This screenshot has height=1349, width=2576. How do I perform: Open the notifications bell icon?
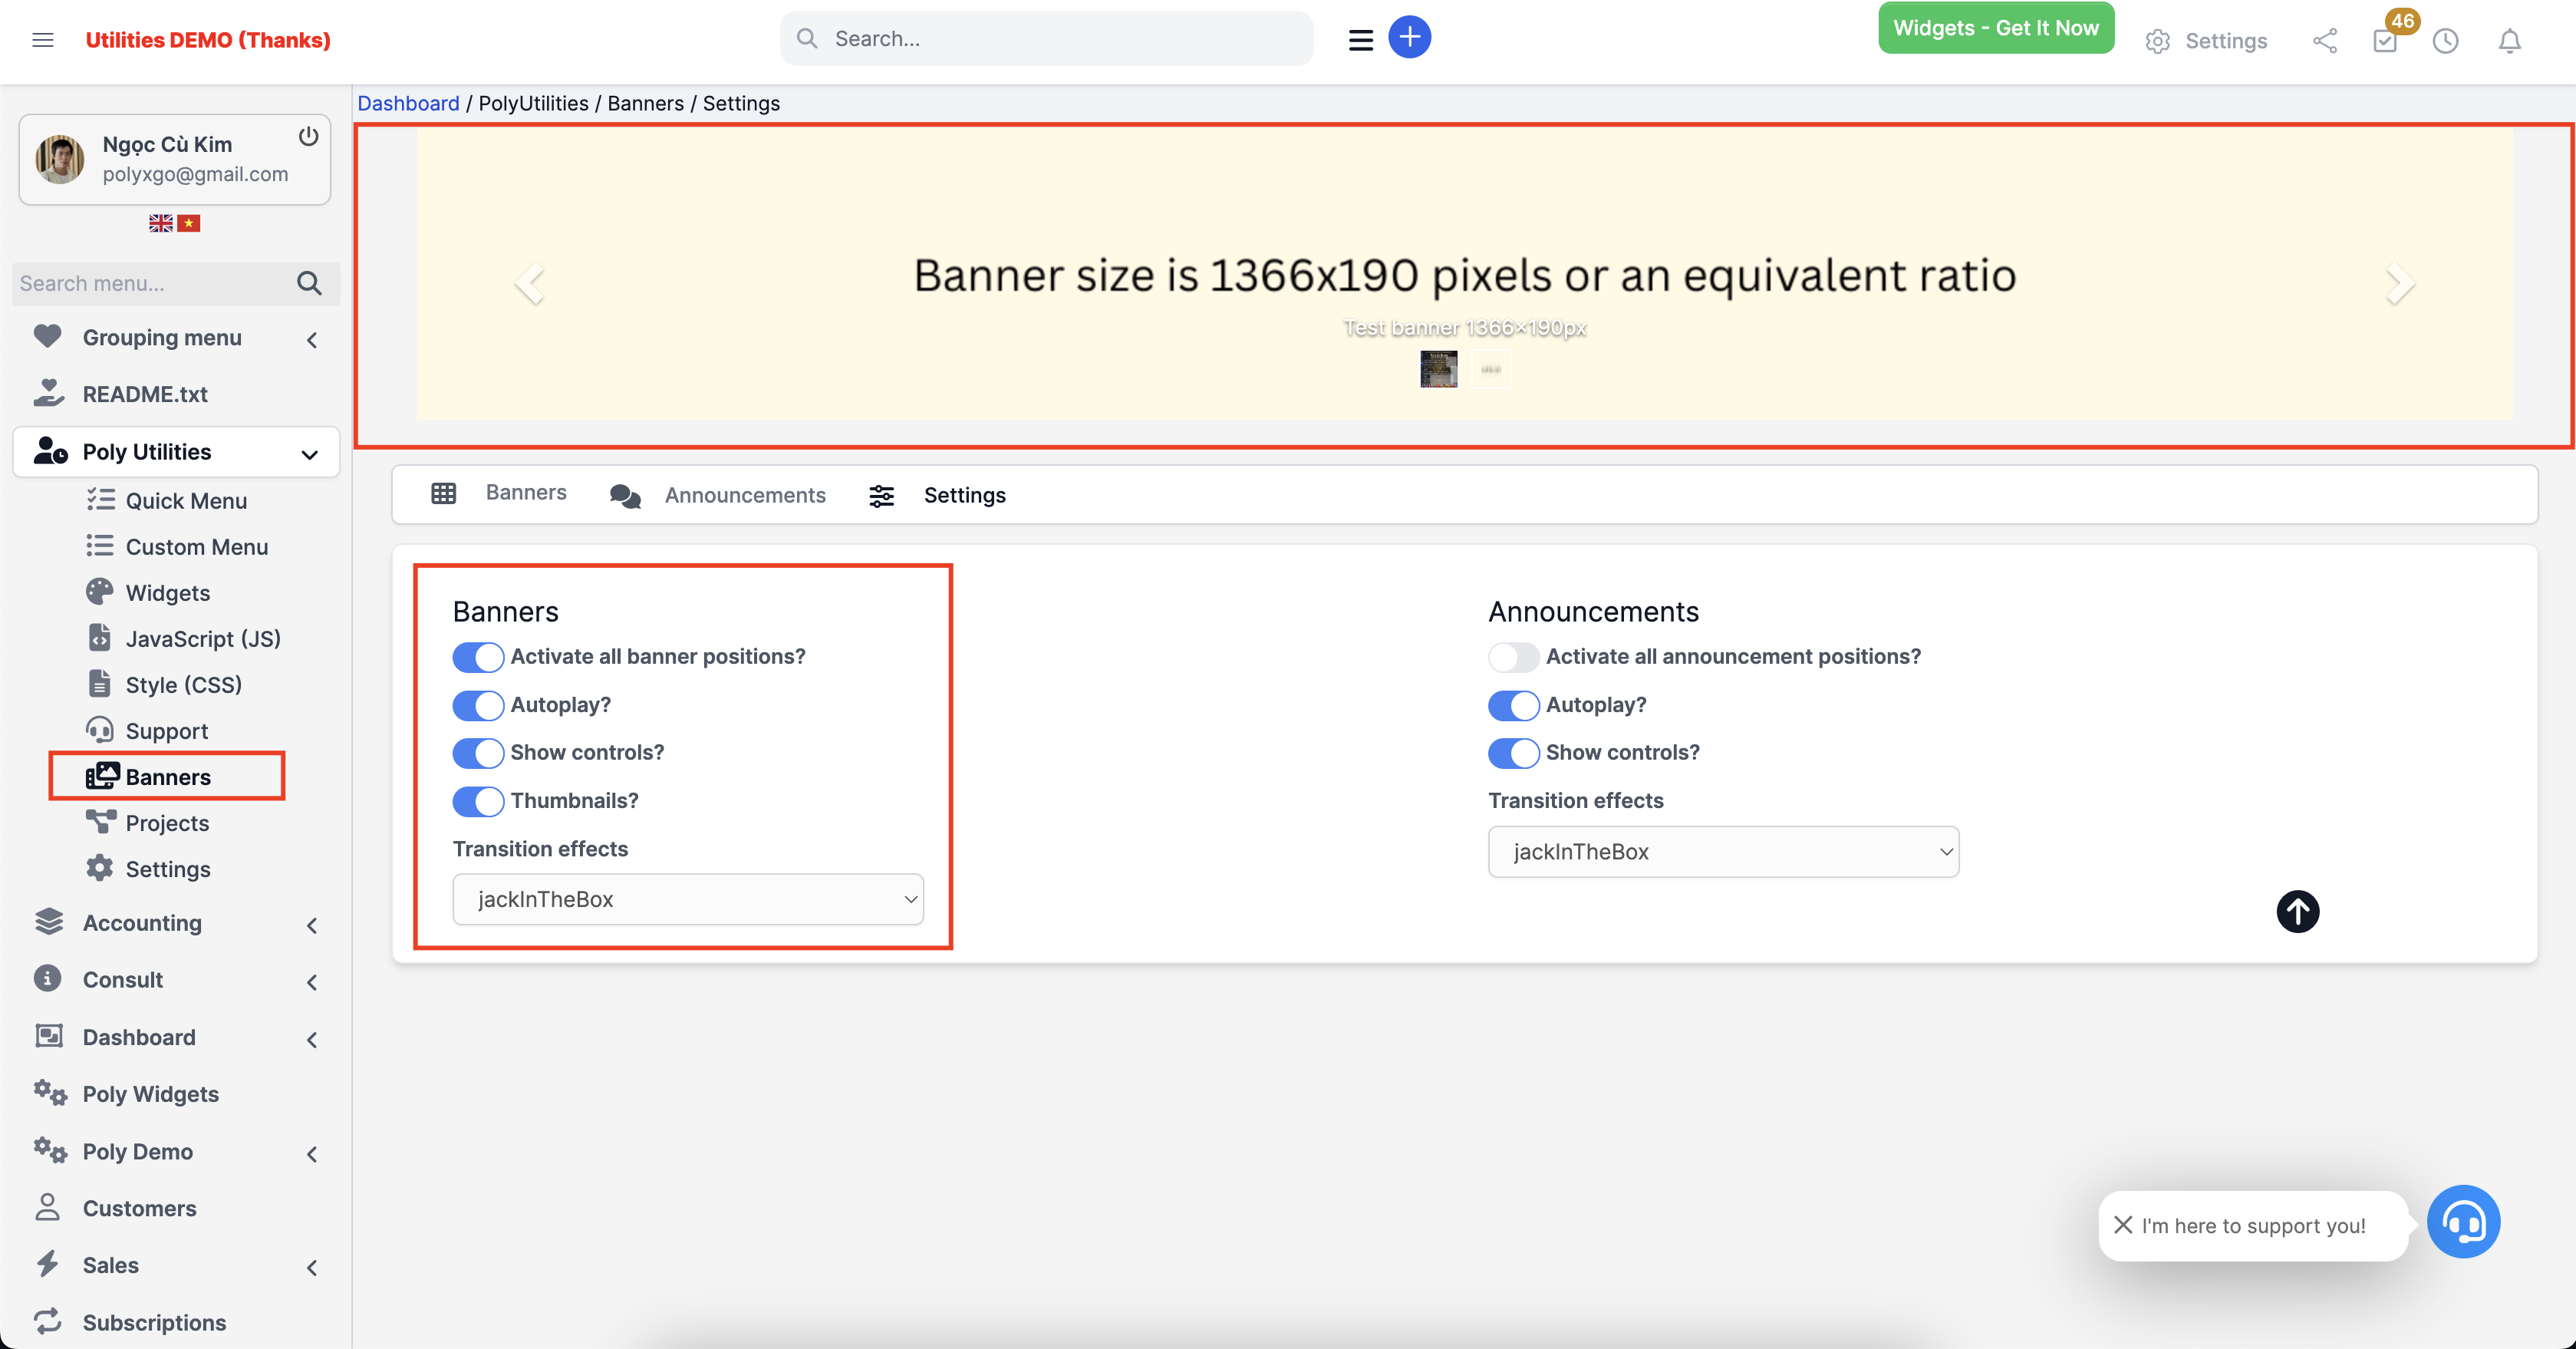[x=2509, y=41]
